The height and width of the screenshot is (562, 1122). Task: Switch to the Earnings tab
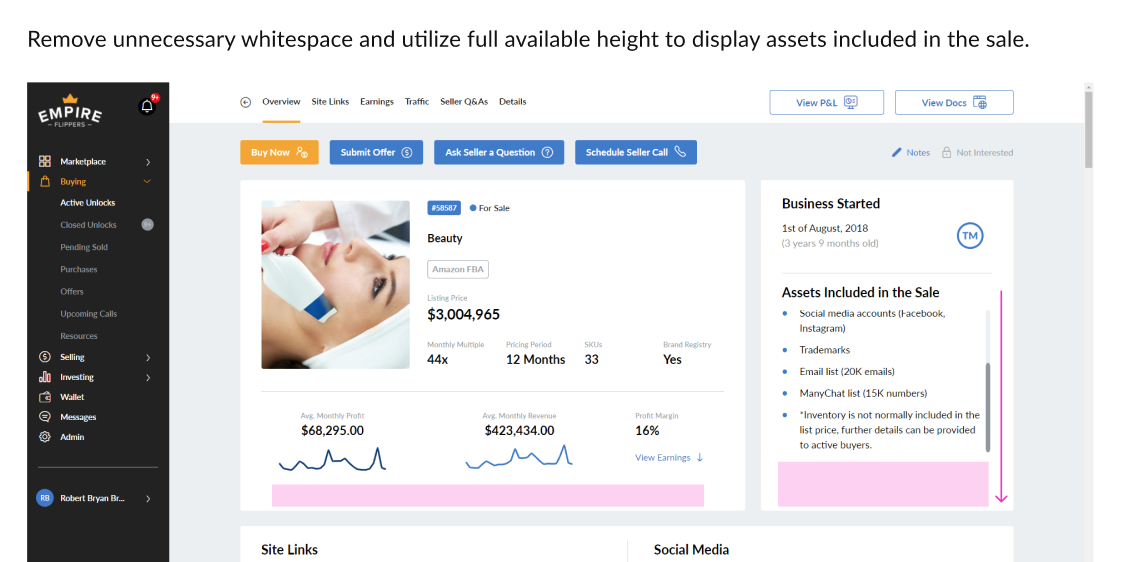click(377, 102)
